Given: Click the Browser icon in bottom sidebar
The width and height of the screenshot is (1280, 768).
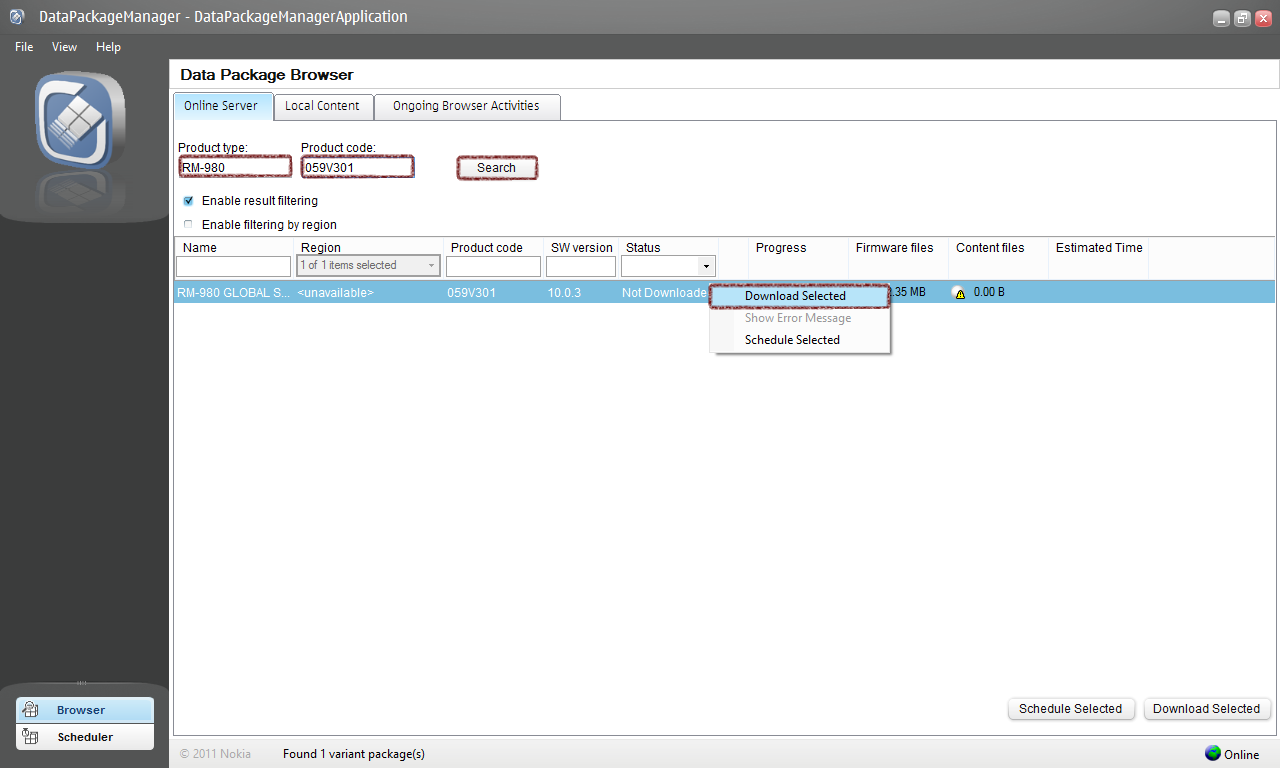Looking at the screenshot, I should coord(30,710).
